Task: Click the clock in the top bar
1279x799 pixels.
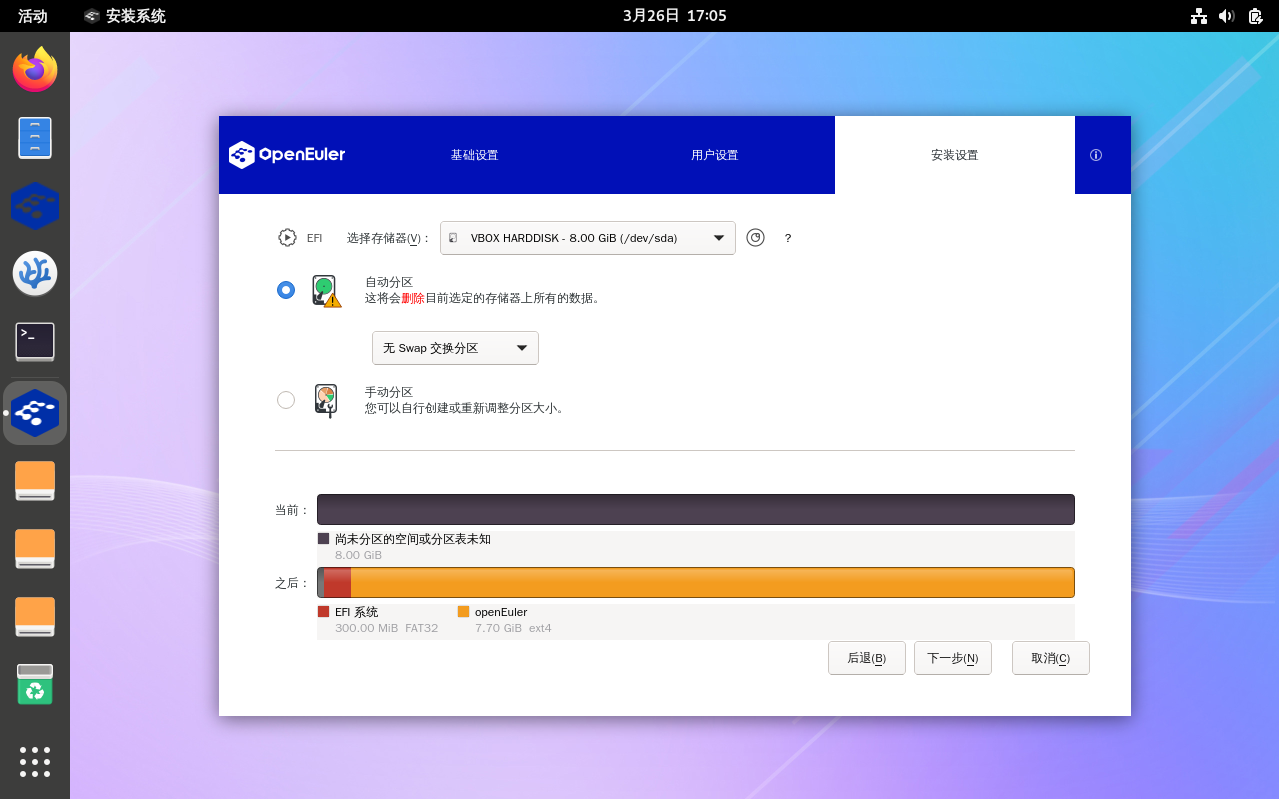Action: pyautogui.click(x=674, y=16)
